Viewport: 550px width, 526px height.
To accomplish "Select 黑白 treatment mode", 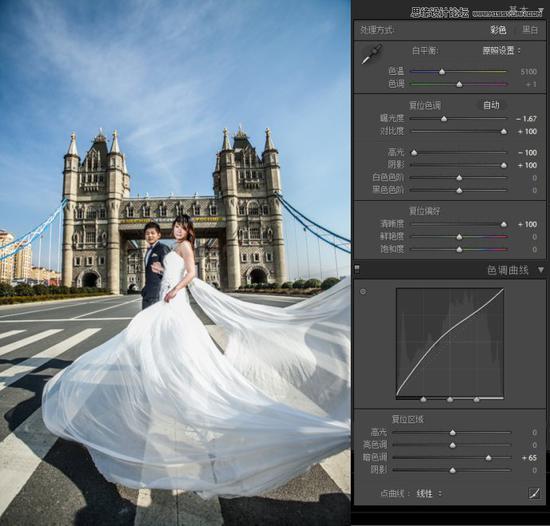I will point(530,30).
